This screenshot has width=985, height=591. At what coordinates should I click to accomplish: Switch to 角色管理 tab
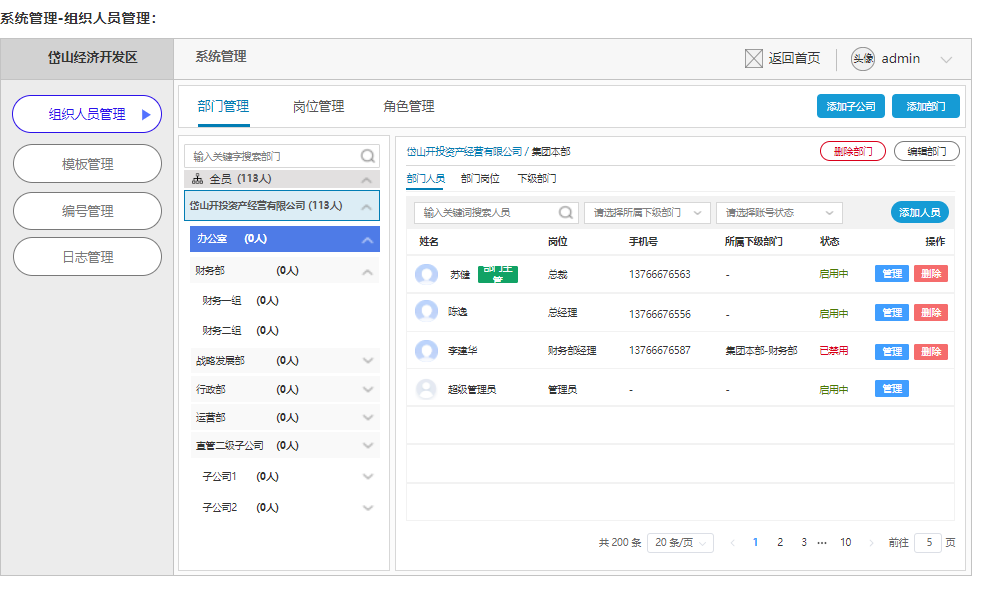pos(409,107)
